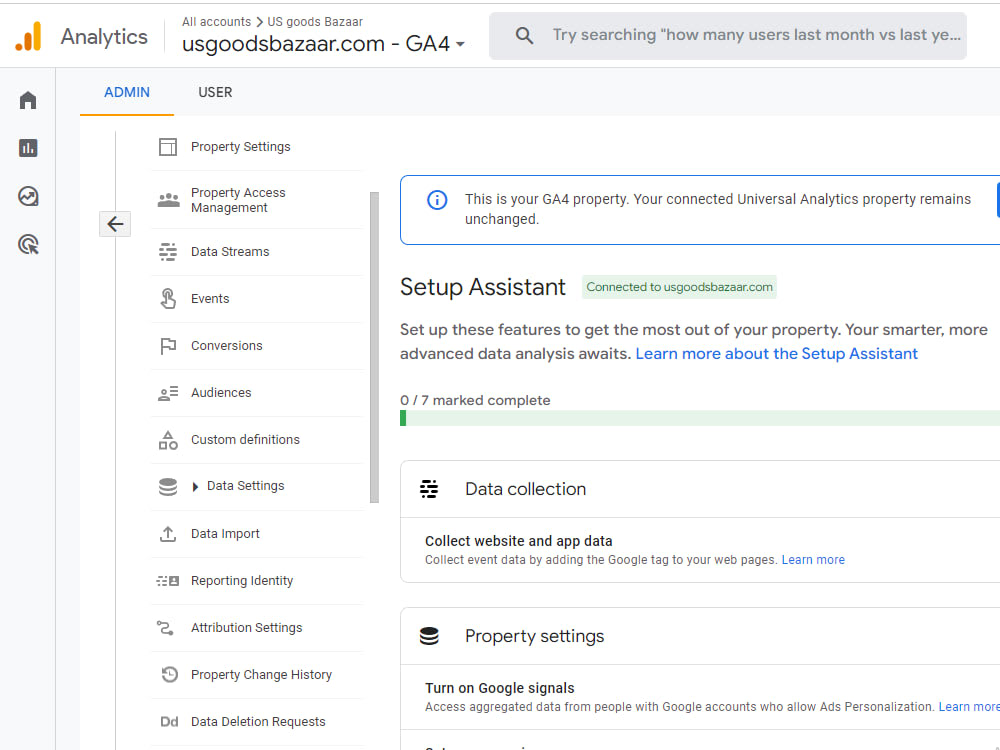This screenshot has width=1000, height=750.
Task: Open the property selector dropdown arrow
Action: pos(460,45)
